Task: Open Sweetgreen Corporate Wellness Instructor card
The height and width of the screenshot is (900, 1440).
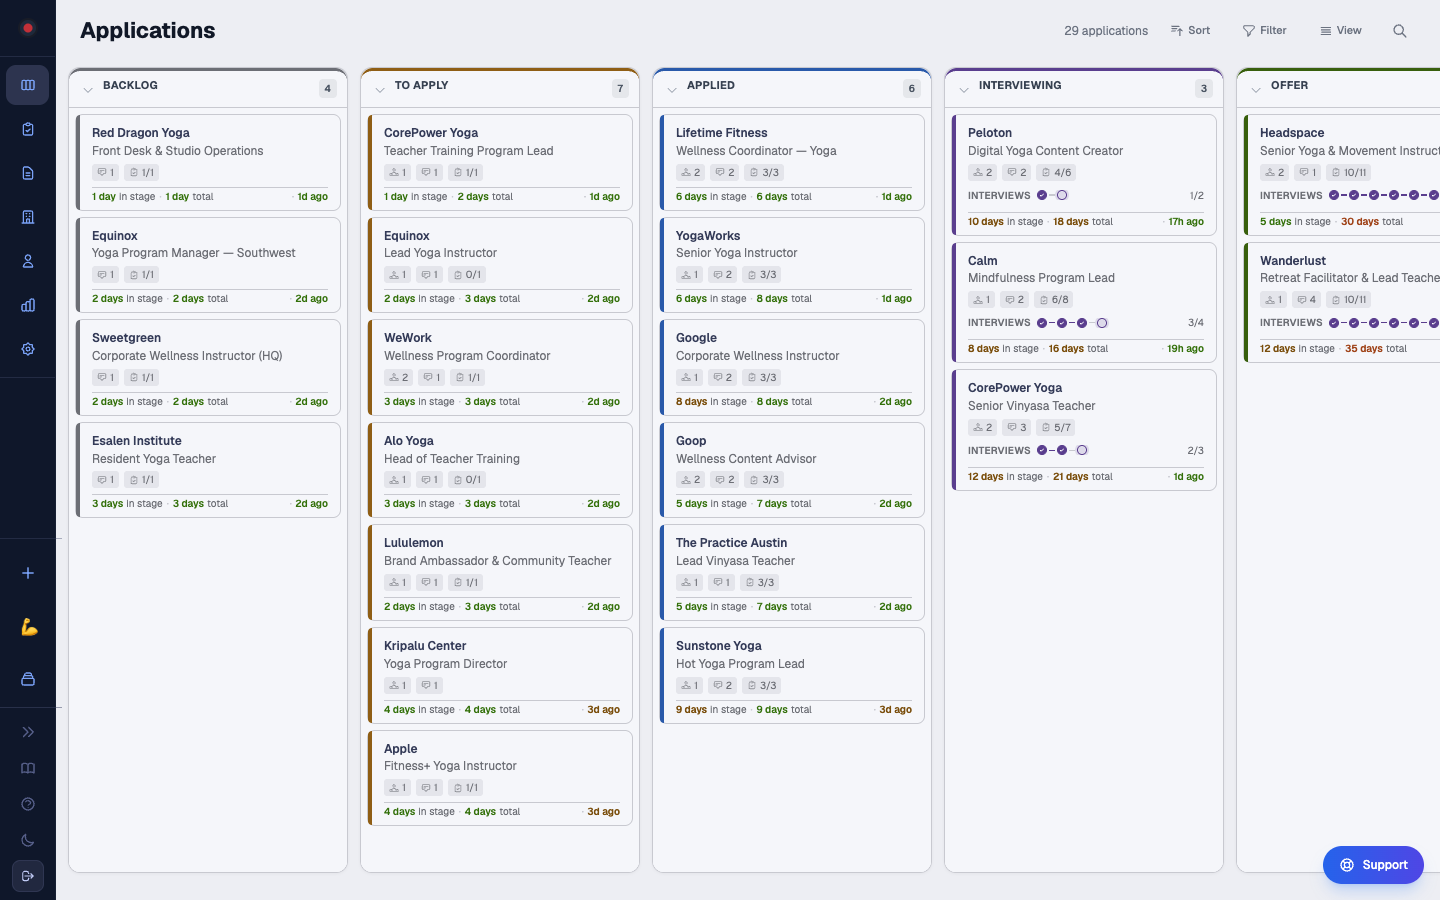Action: click(x=208, y=367)
